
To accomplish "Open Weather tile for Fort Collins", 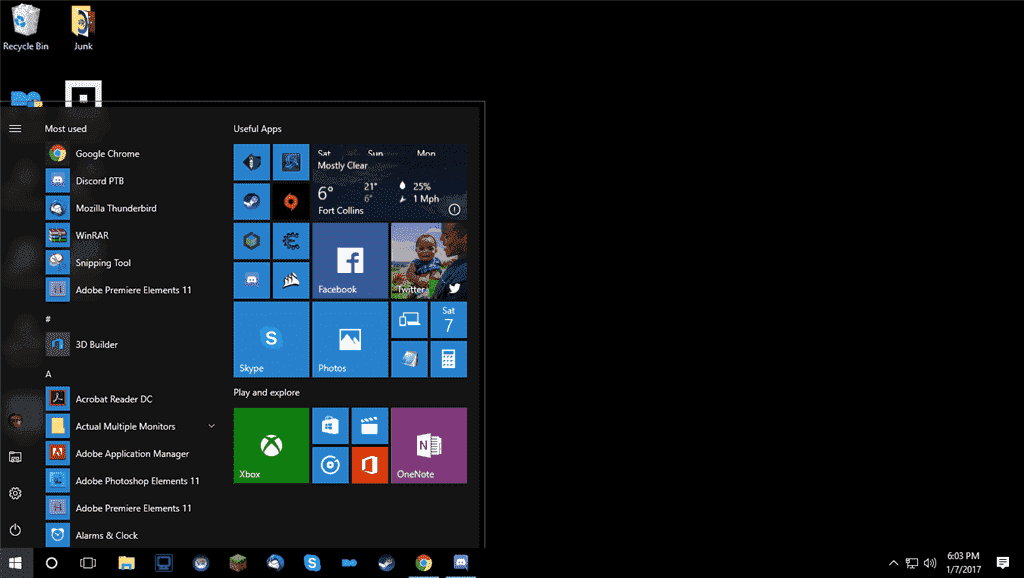I will click(x=389, y=182).
